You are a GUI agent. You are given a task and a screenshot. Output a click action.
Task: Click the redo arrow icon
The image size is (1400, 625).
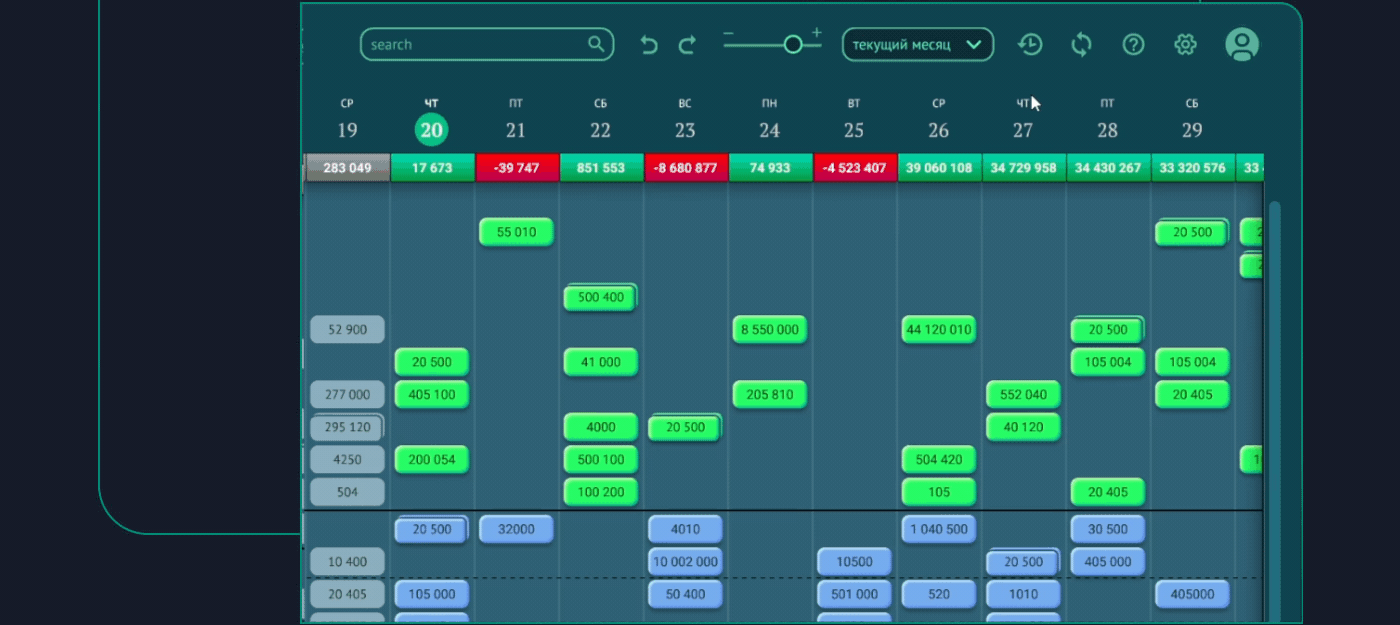click(687, 45)
